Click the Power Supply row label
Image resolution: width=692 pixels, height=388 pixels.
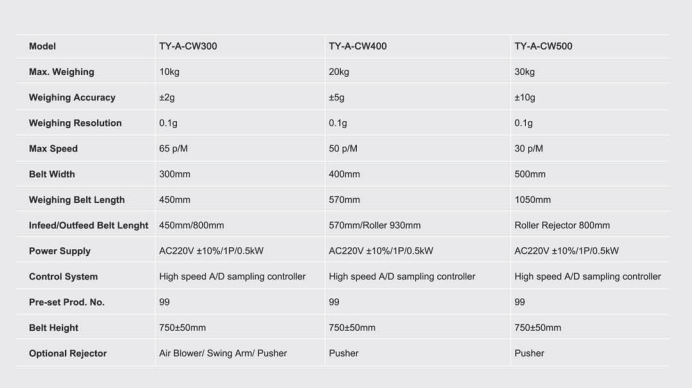pyautogui.click(x=60, y=251)
